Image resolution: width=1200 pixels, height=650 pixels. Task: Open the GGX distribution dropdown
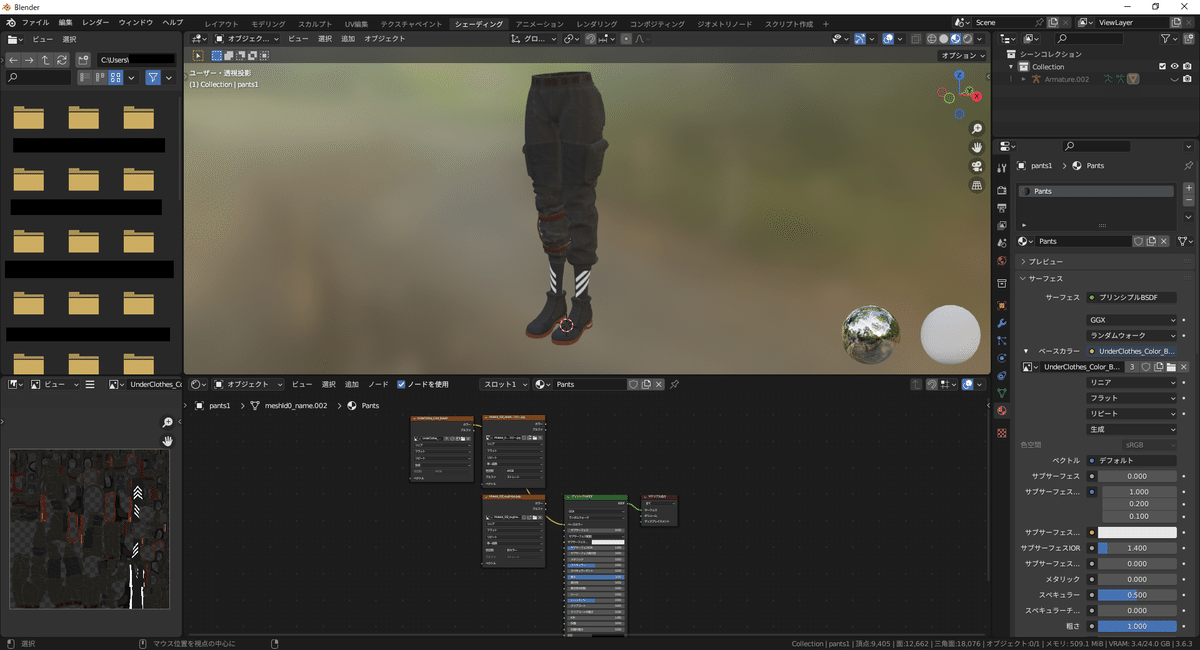[x=1132, y=320]
